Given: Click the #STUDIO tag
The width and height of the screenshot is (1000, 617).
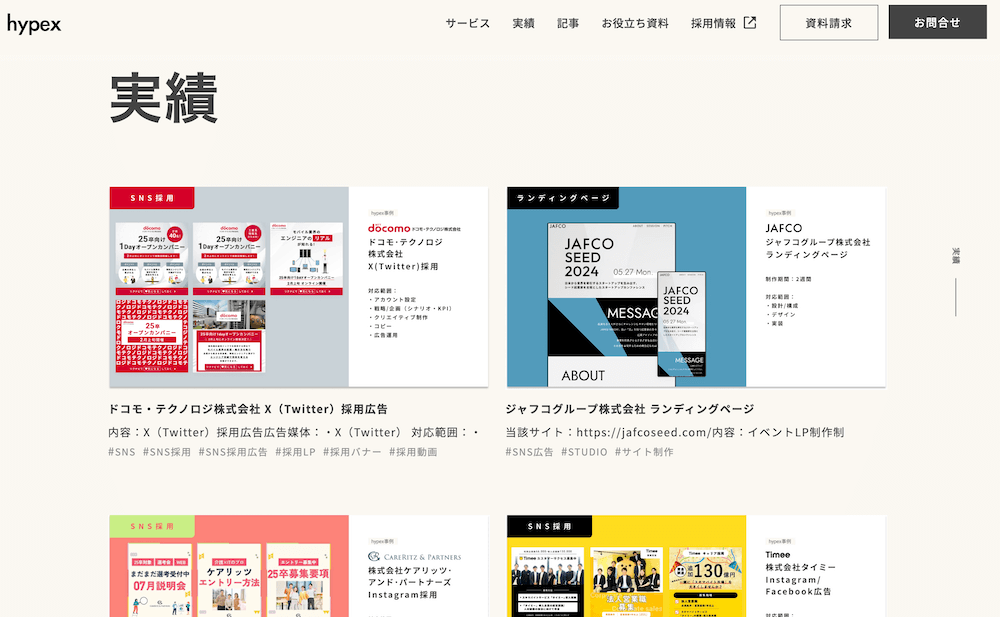Looking at the screenshot, I should [584, 452].
